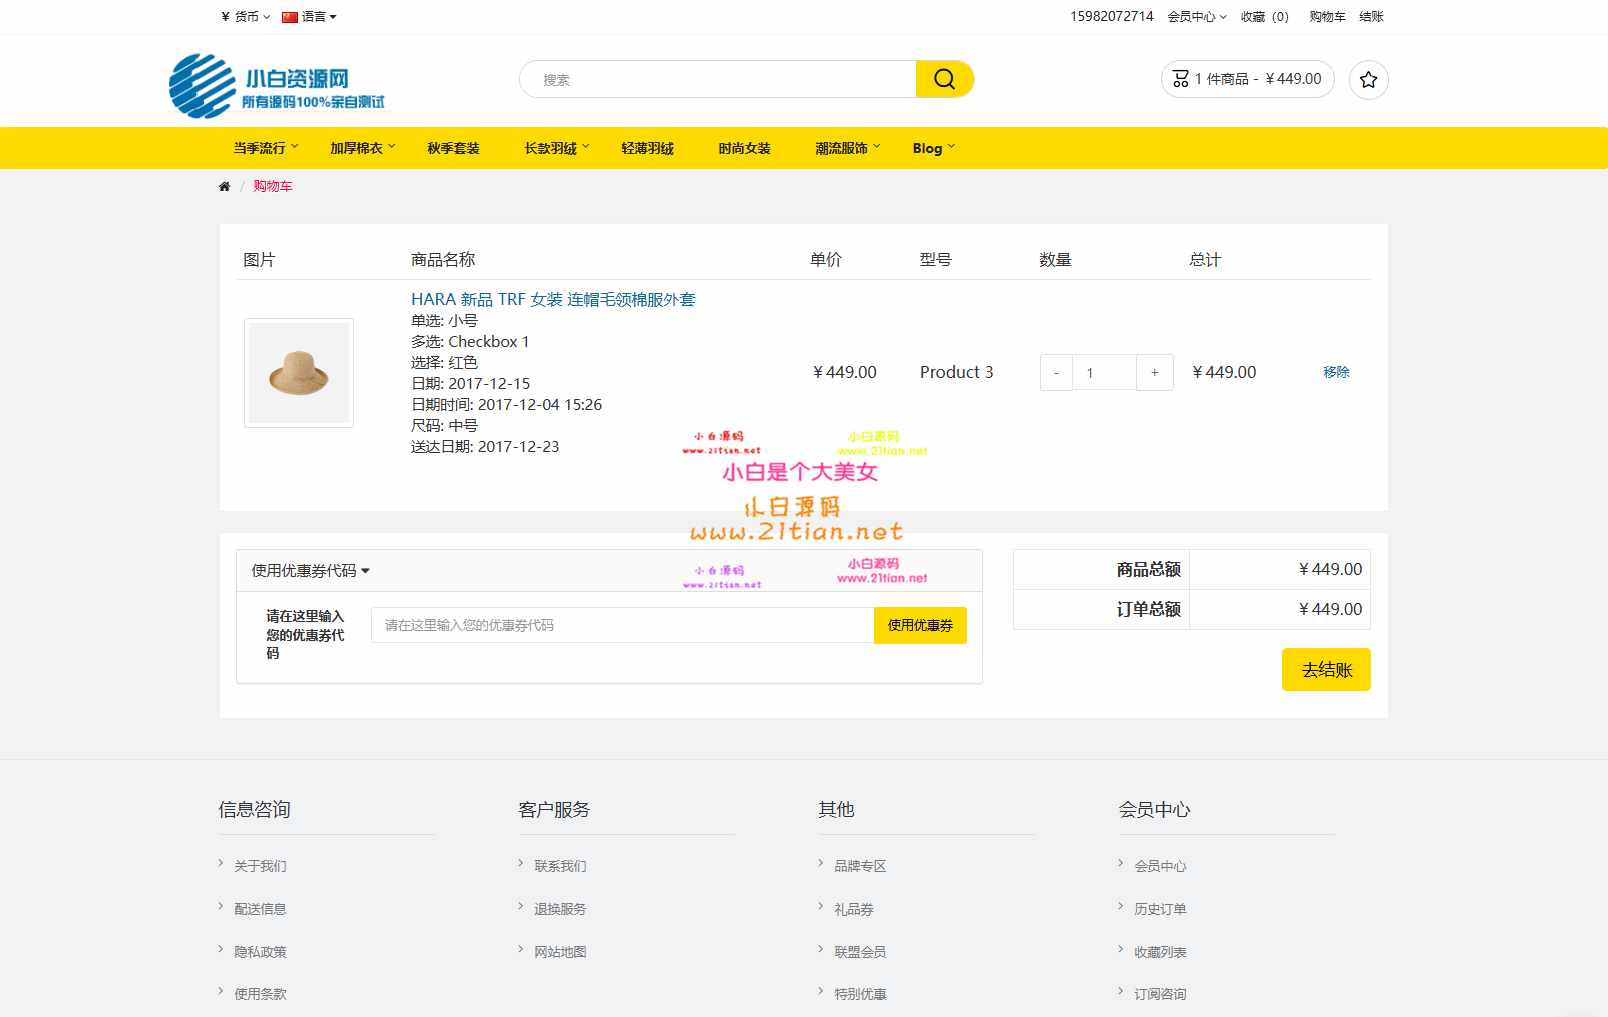Screen dimensions: 1608x1017
Task: Click the home breadcrumb icon
Action: [x=224, y=186]
